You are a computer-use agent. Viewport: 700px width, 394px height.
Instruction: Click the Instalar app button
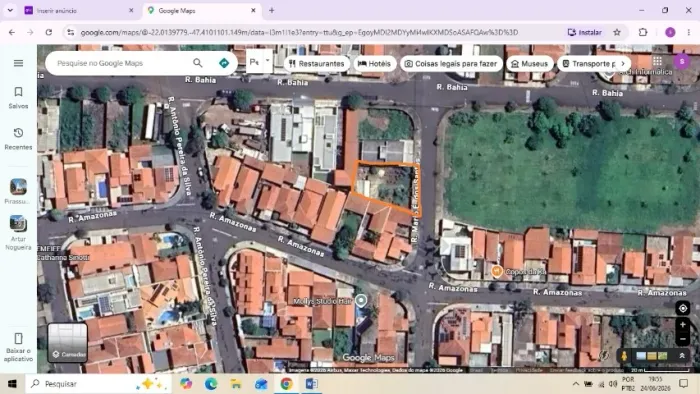(x=584, y=32)
